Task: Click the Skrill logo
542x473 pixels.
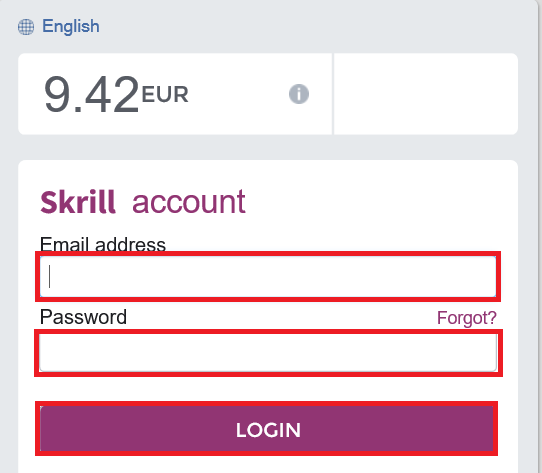Action: tap(78, 202)
